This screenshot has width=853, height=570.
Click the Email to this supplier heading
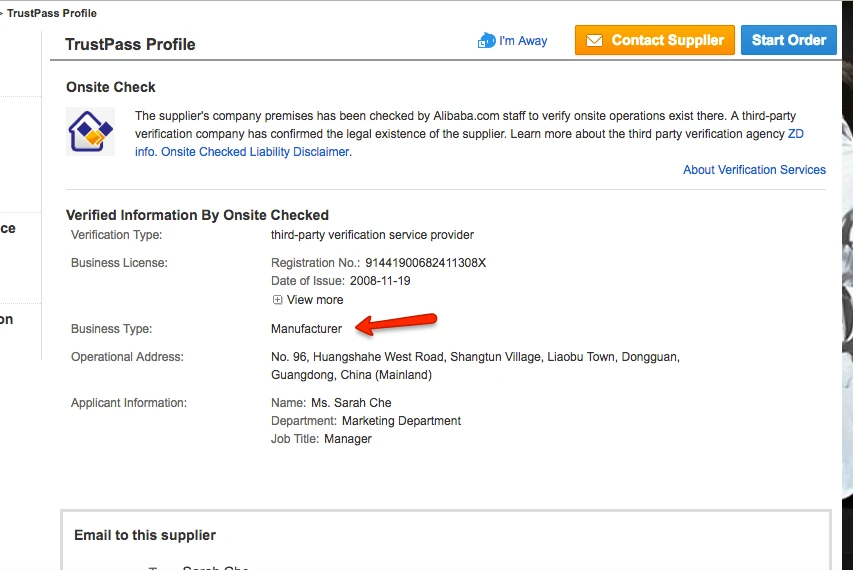point(145,535)
